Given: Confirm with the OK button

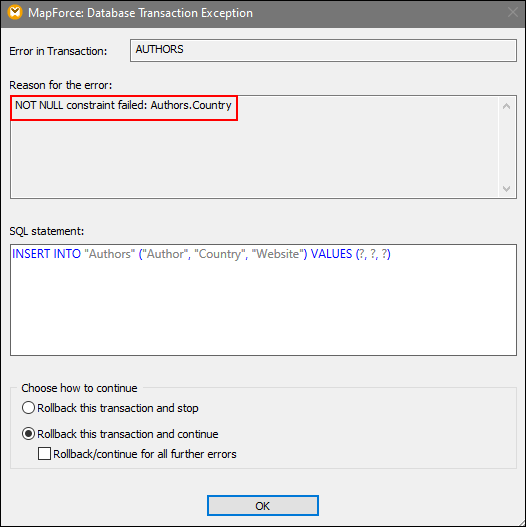Looking at the screenshot, I should coord(263,505).
